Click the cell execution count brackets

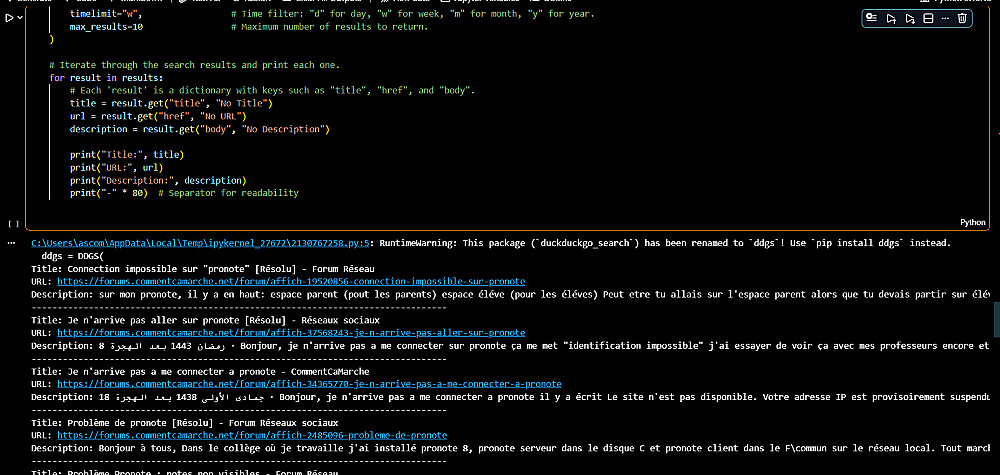[x=13, y=224]
